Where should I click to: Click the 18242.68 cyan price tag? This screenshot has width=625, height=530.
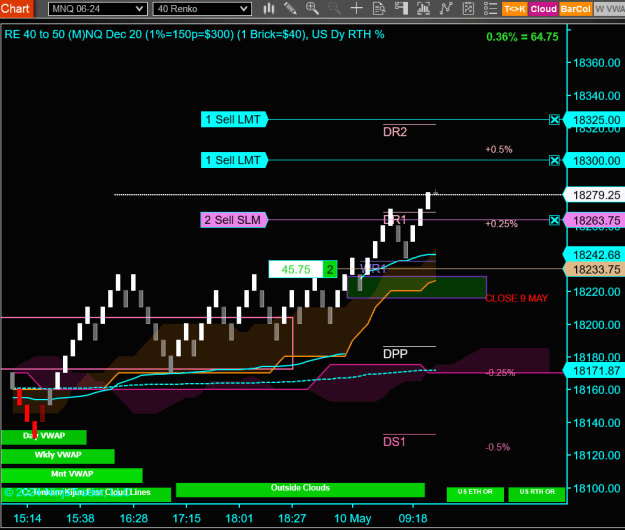pyautogui.click(x=594, y=255)
